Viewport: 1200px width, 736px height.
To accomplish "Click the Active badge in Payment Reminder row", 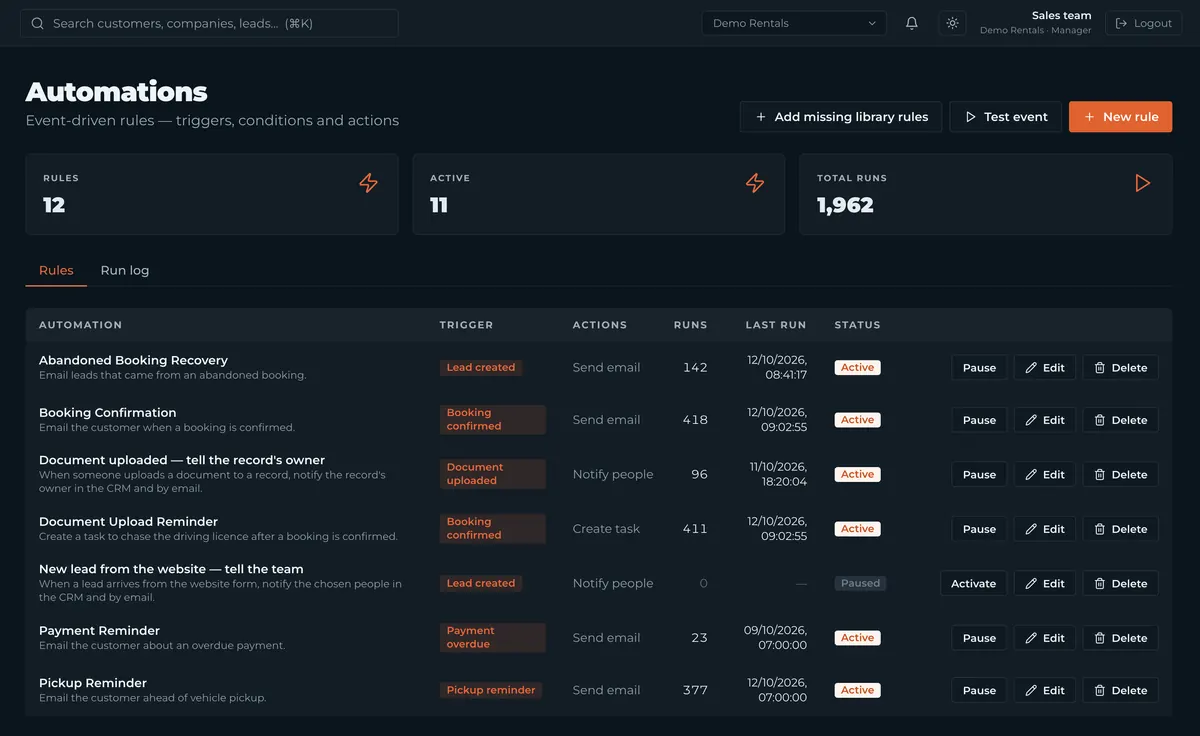I will click(x=857, y=638).
